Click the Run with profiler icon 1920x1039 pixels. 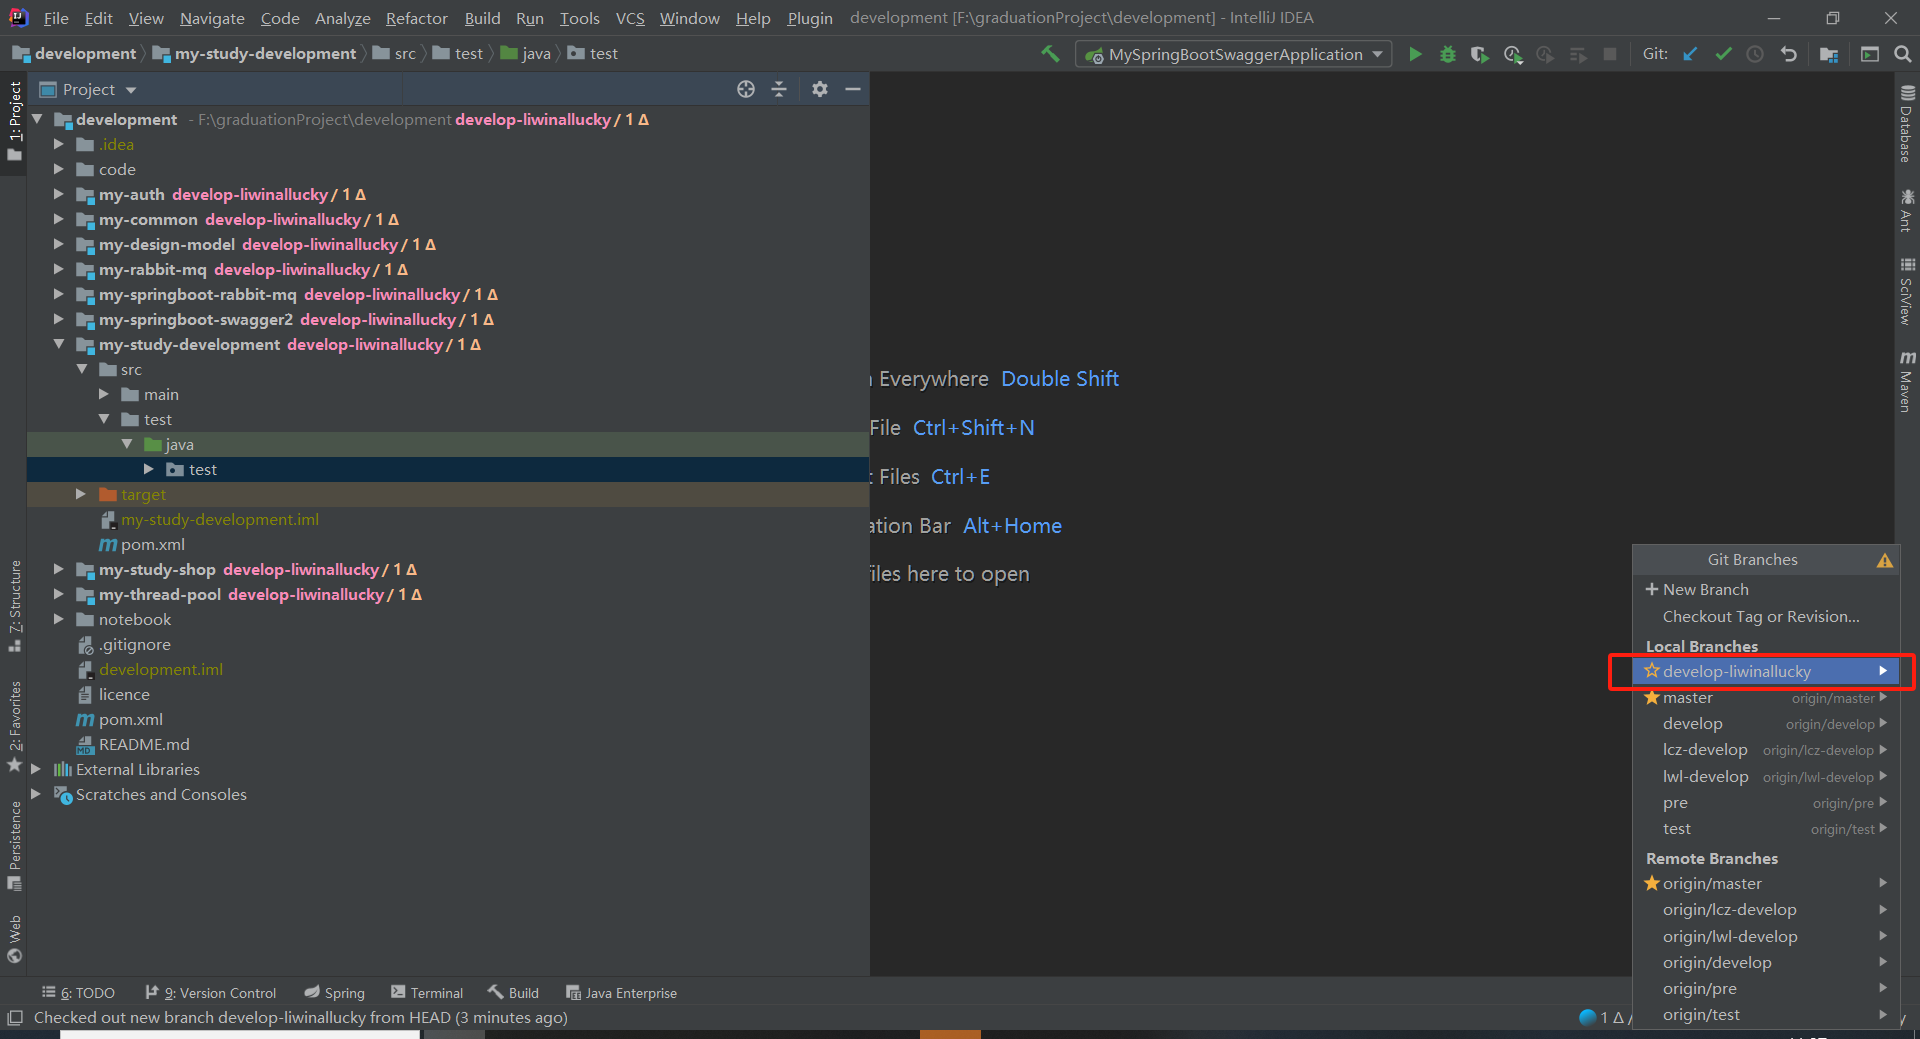(1512, 54)
